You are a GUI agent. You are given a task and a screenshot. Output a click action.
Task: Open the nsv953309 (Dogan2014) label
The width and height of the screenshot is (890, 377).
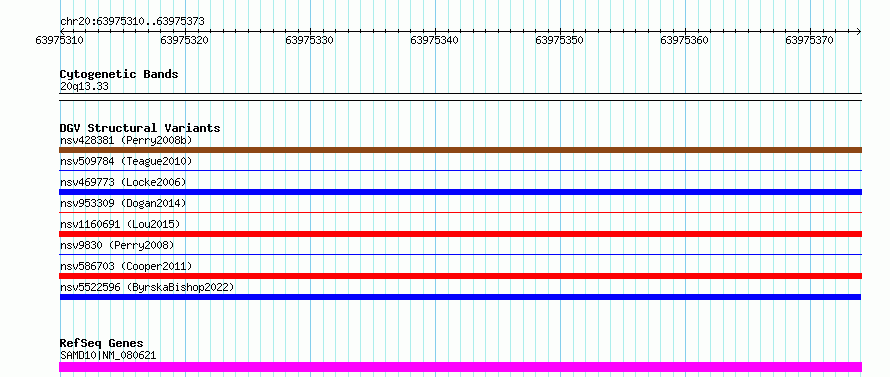pyautogui.click(x=123, y=203)
